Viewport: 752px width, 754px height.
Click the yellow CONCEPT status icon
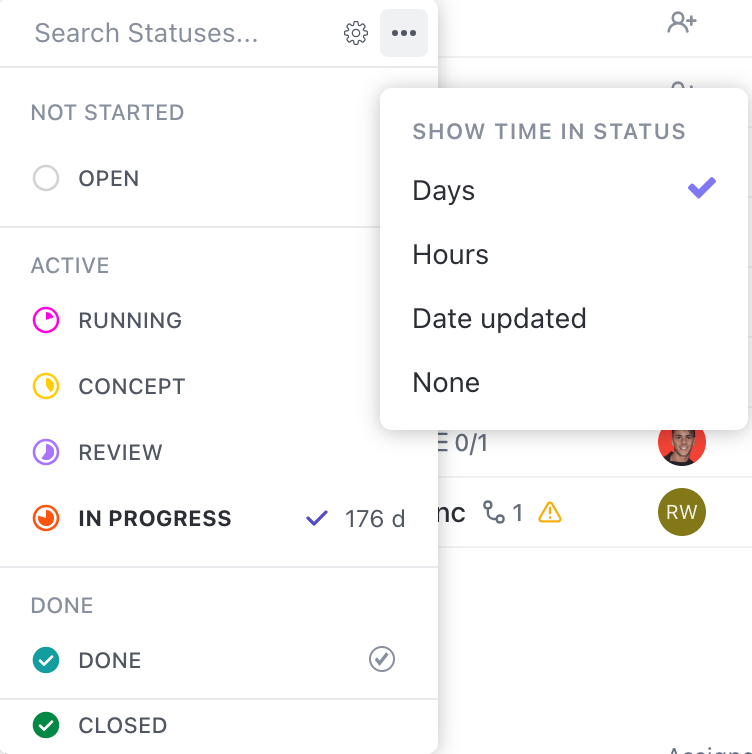coord(46,387)
